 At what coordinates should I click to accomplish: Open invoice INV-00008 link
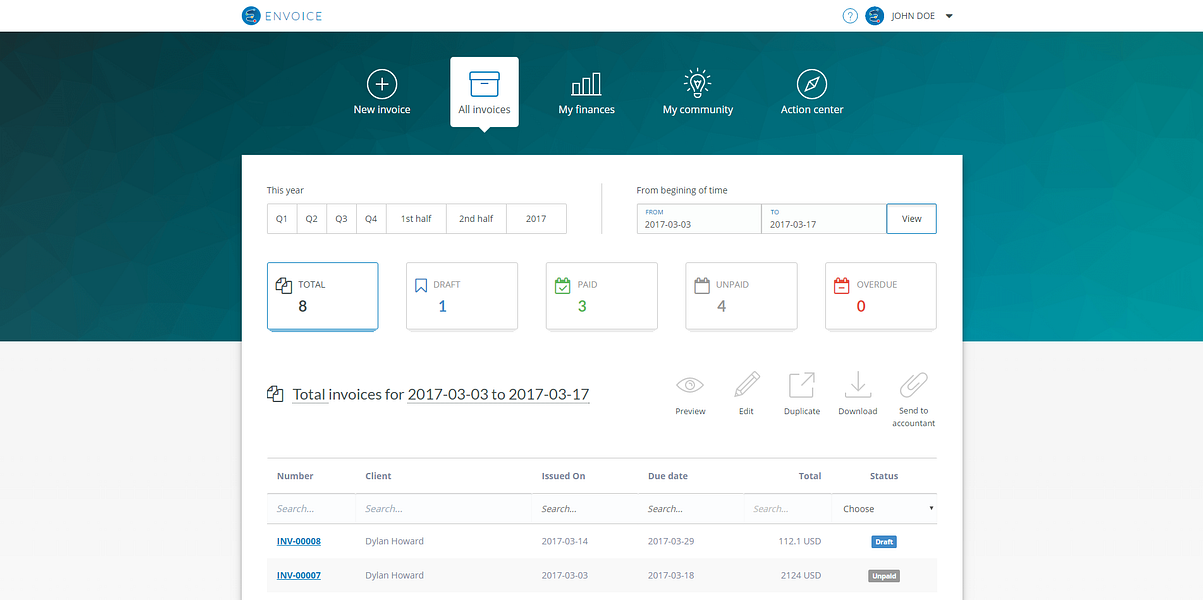299,541
